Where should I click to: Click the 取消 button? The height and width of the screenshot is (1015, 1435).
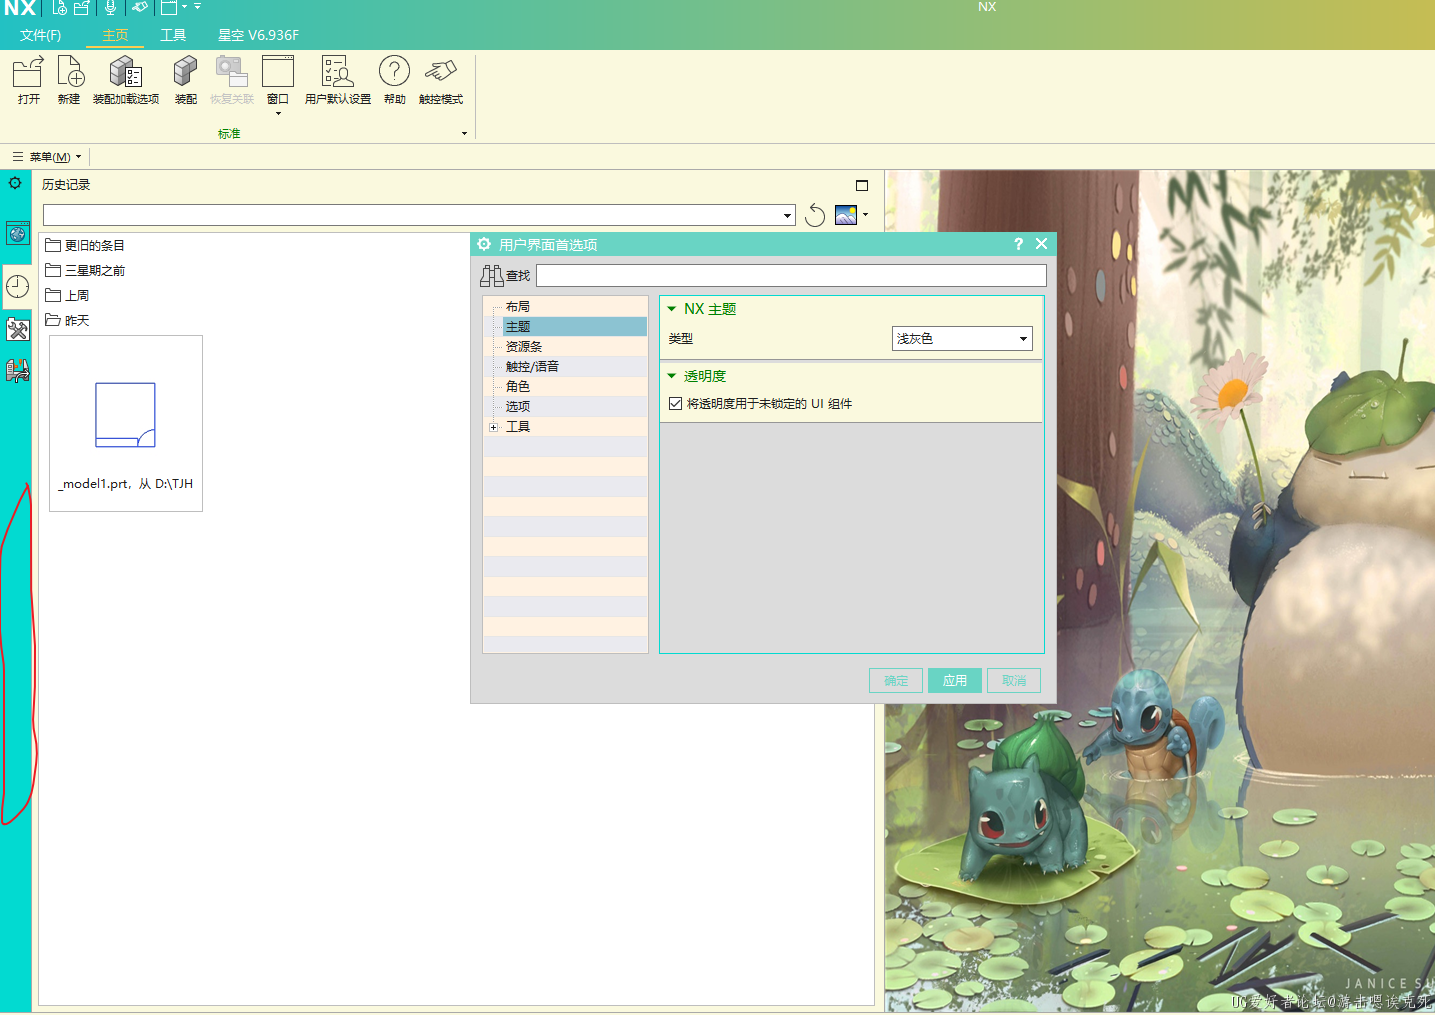point(1014,681)
